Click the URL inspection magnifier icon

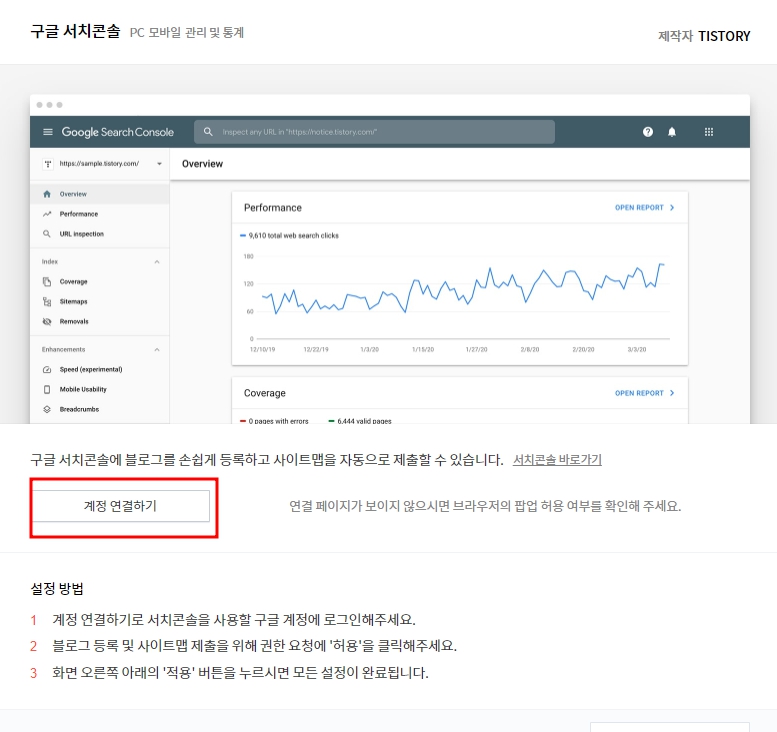pyautogui.click(x=47, y=234)
